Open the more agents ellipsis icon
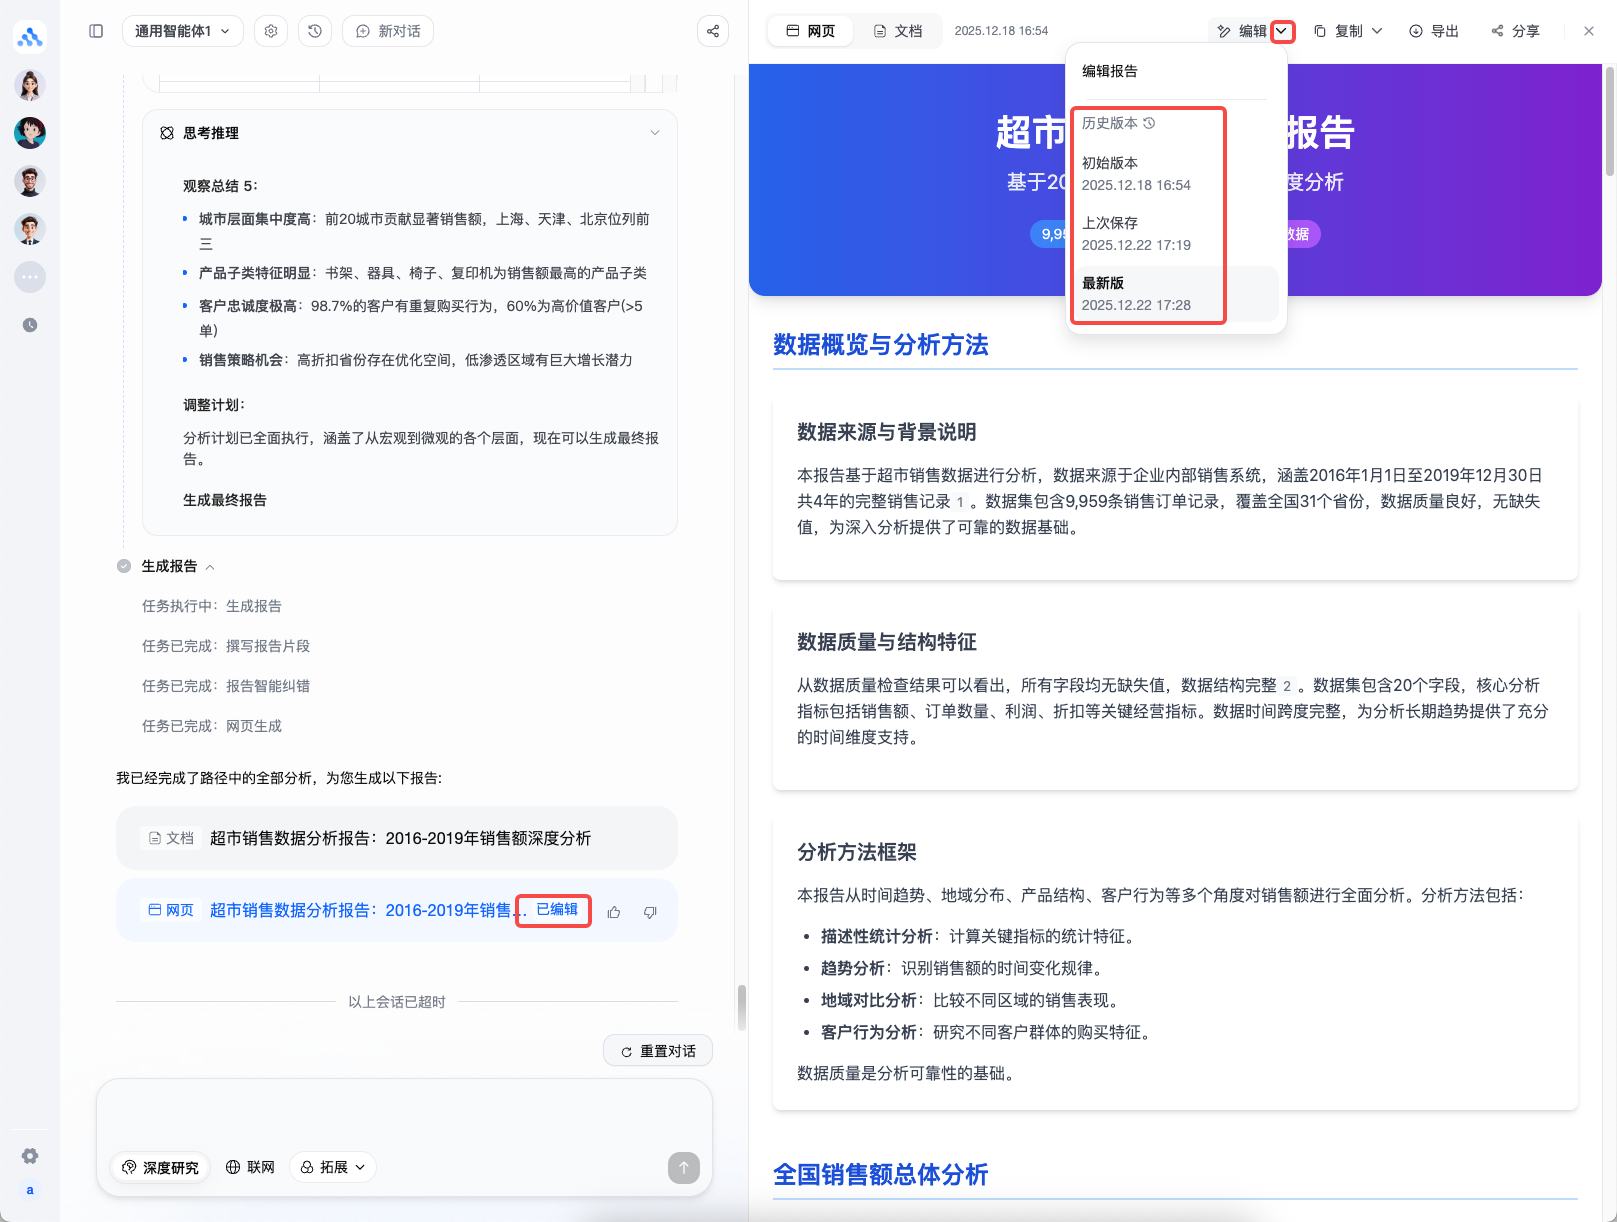Viewport: 1617px width, 1222px height. click(x=30, y=277)
